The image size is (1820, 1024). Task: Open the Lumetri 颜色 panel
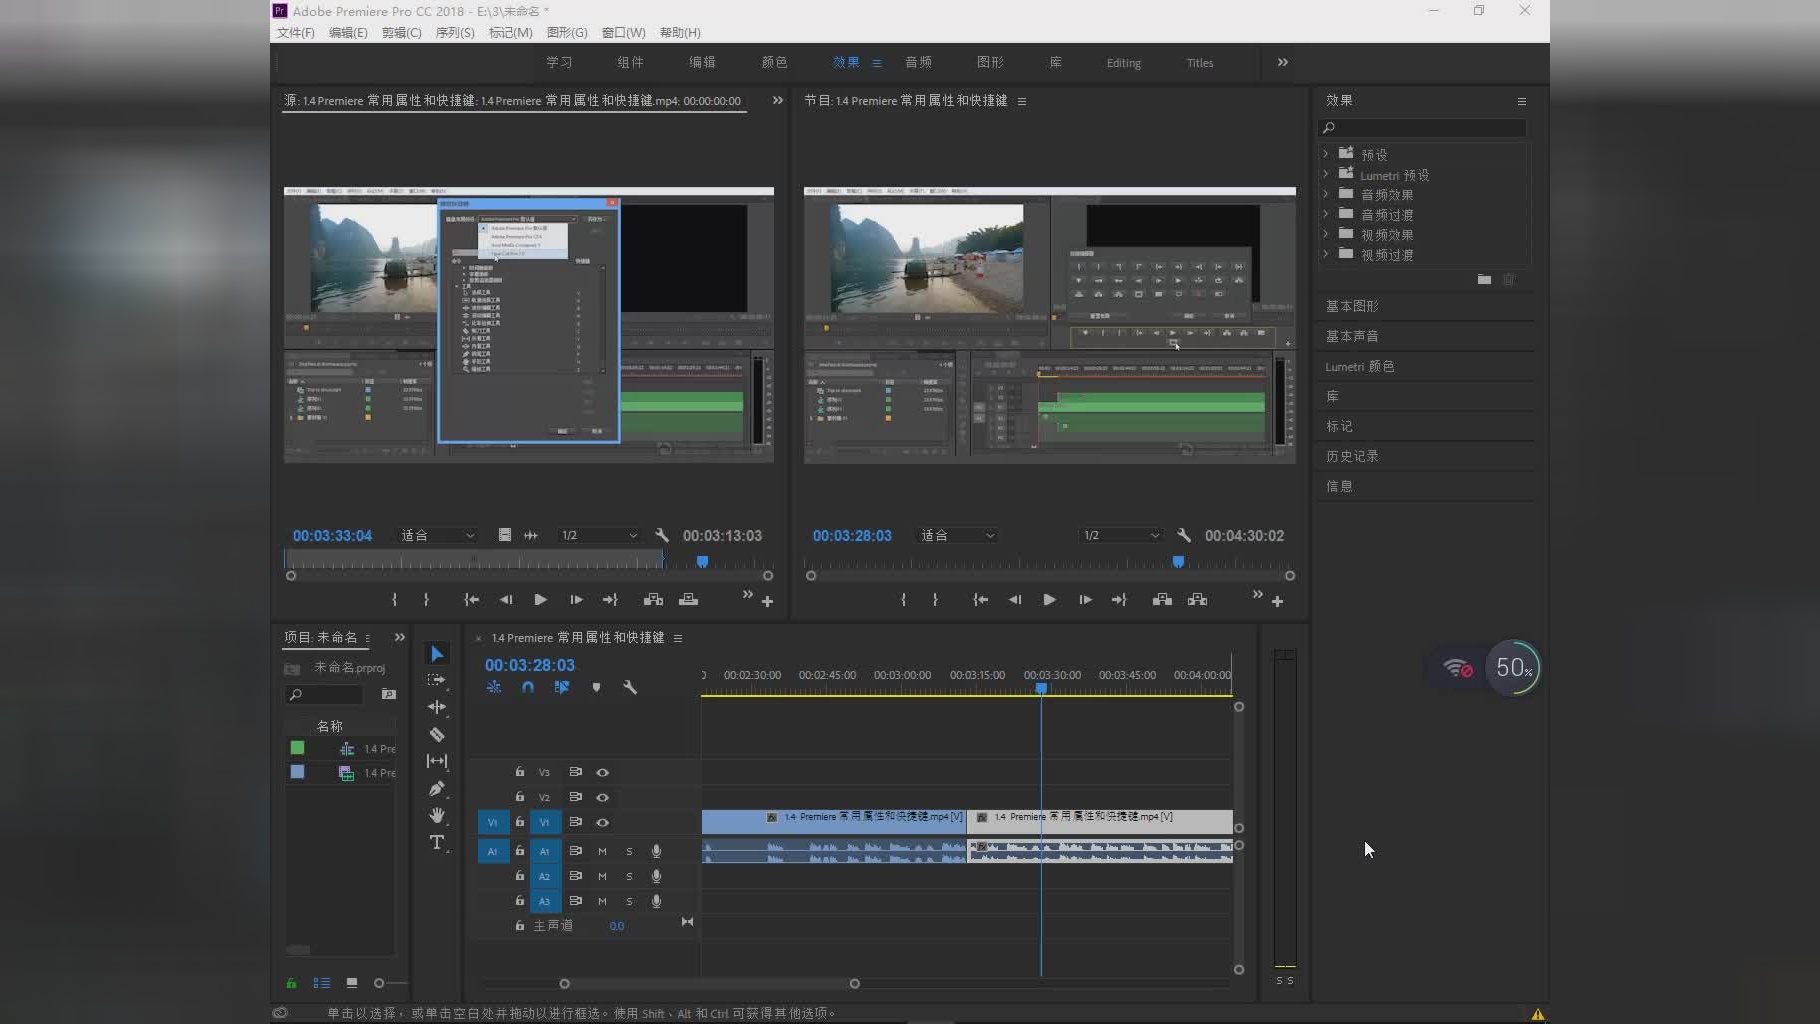[x=1359, y=366]
